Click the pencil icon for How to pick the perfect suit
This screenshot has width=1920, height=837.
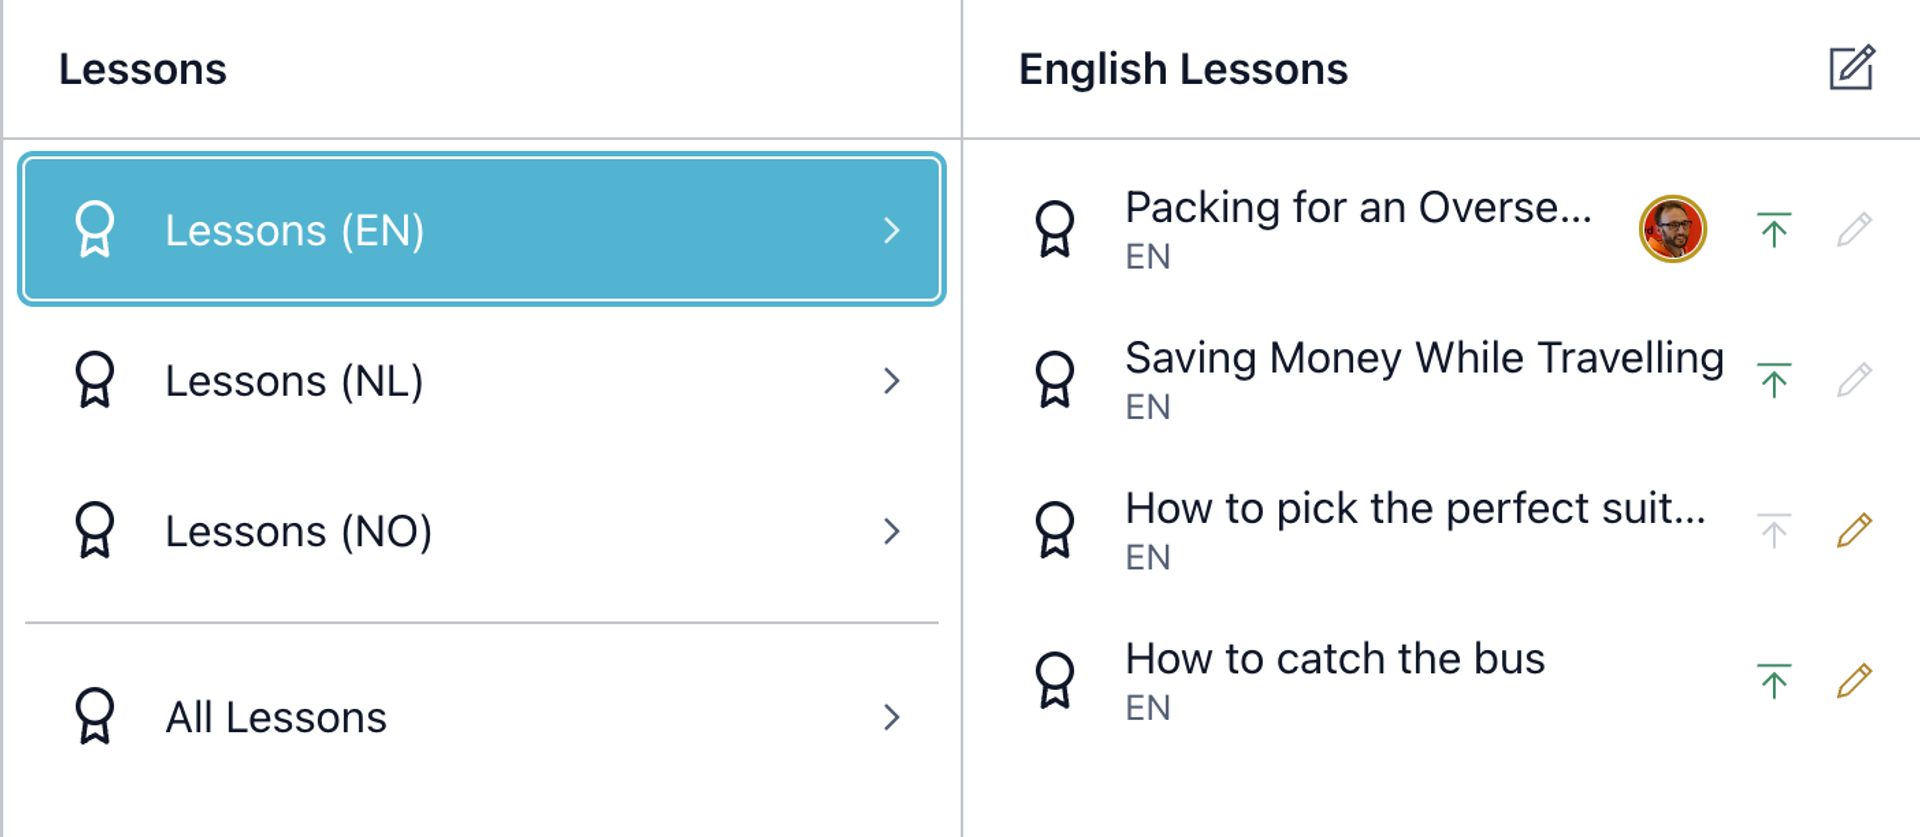click(x=1853, y=530)
